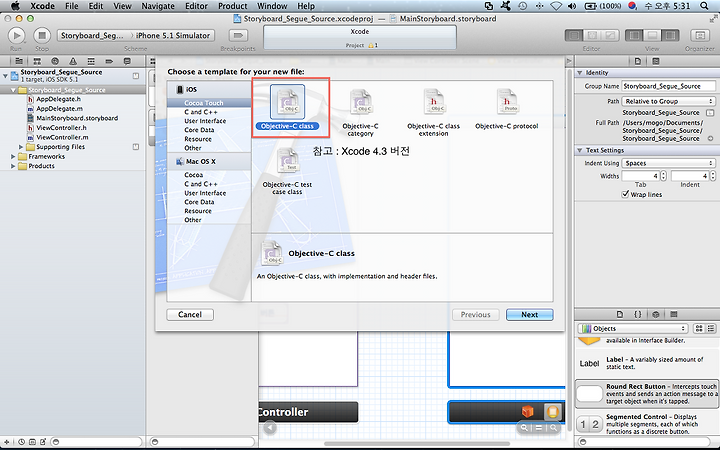The height and width of the screenshot is (450, 720).
Task: Open the Project navigator tab icon
Action: [x=19, y=61]
